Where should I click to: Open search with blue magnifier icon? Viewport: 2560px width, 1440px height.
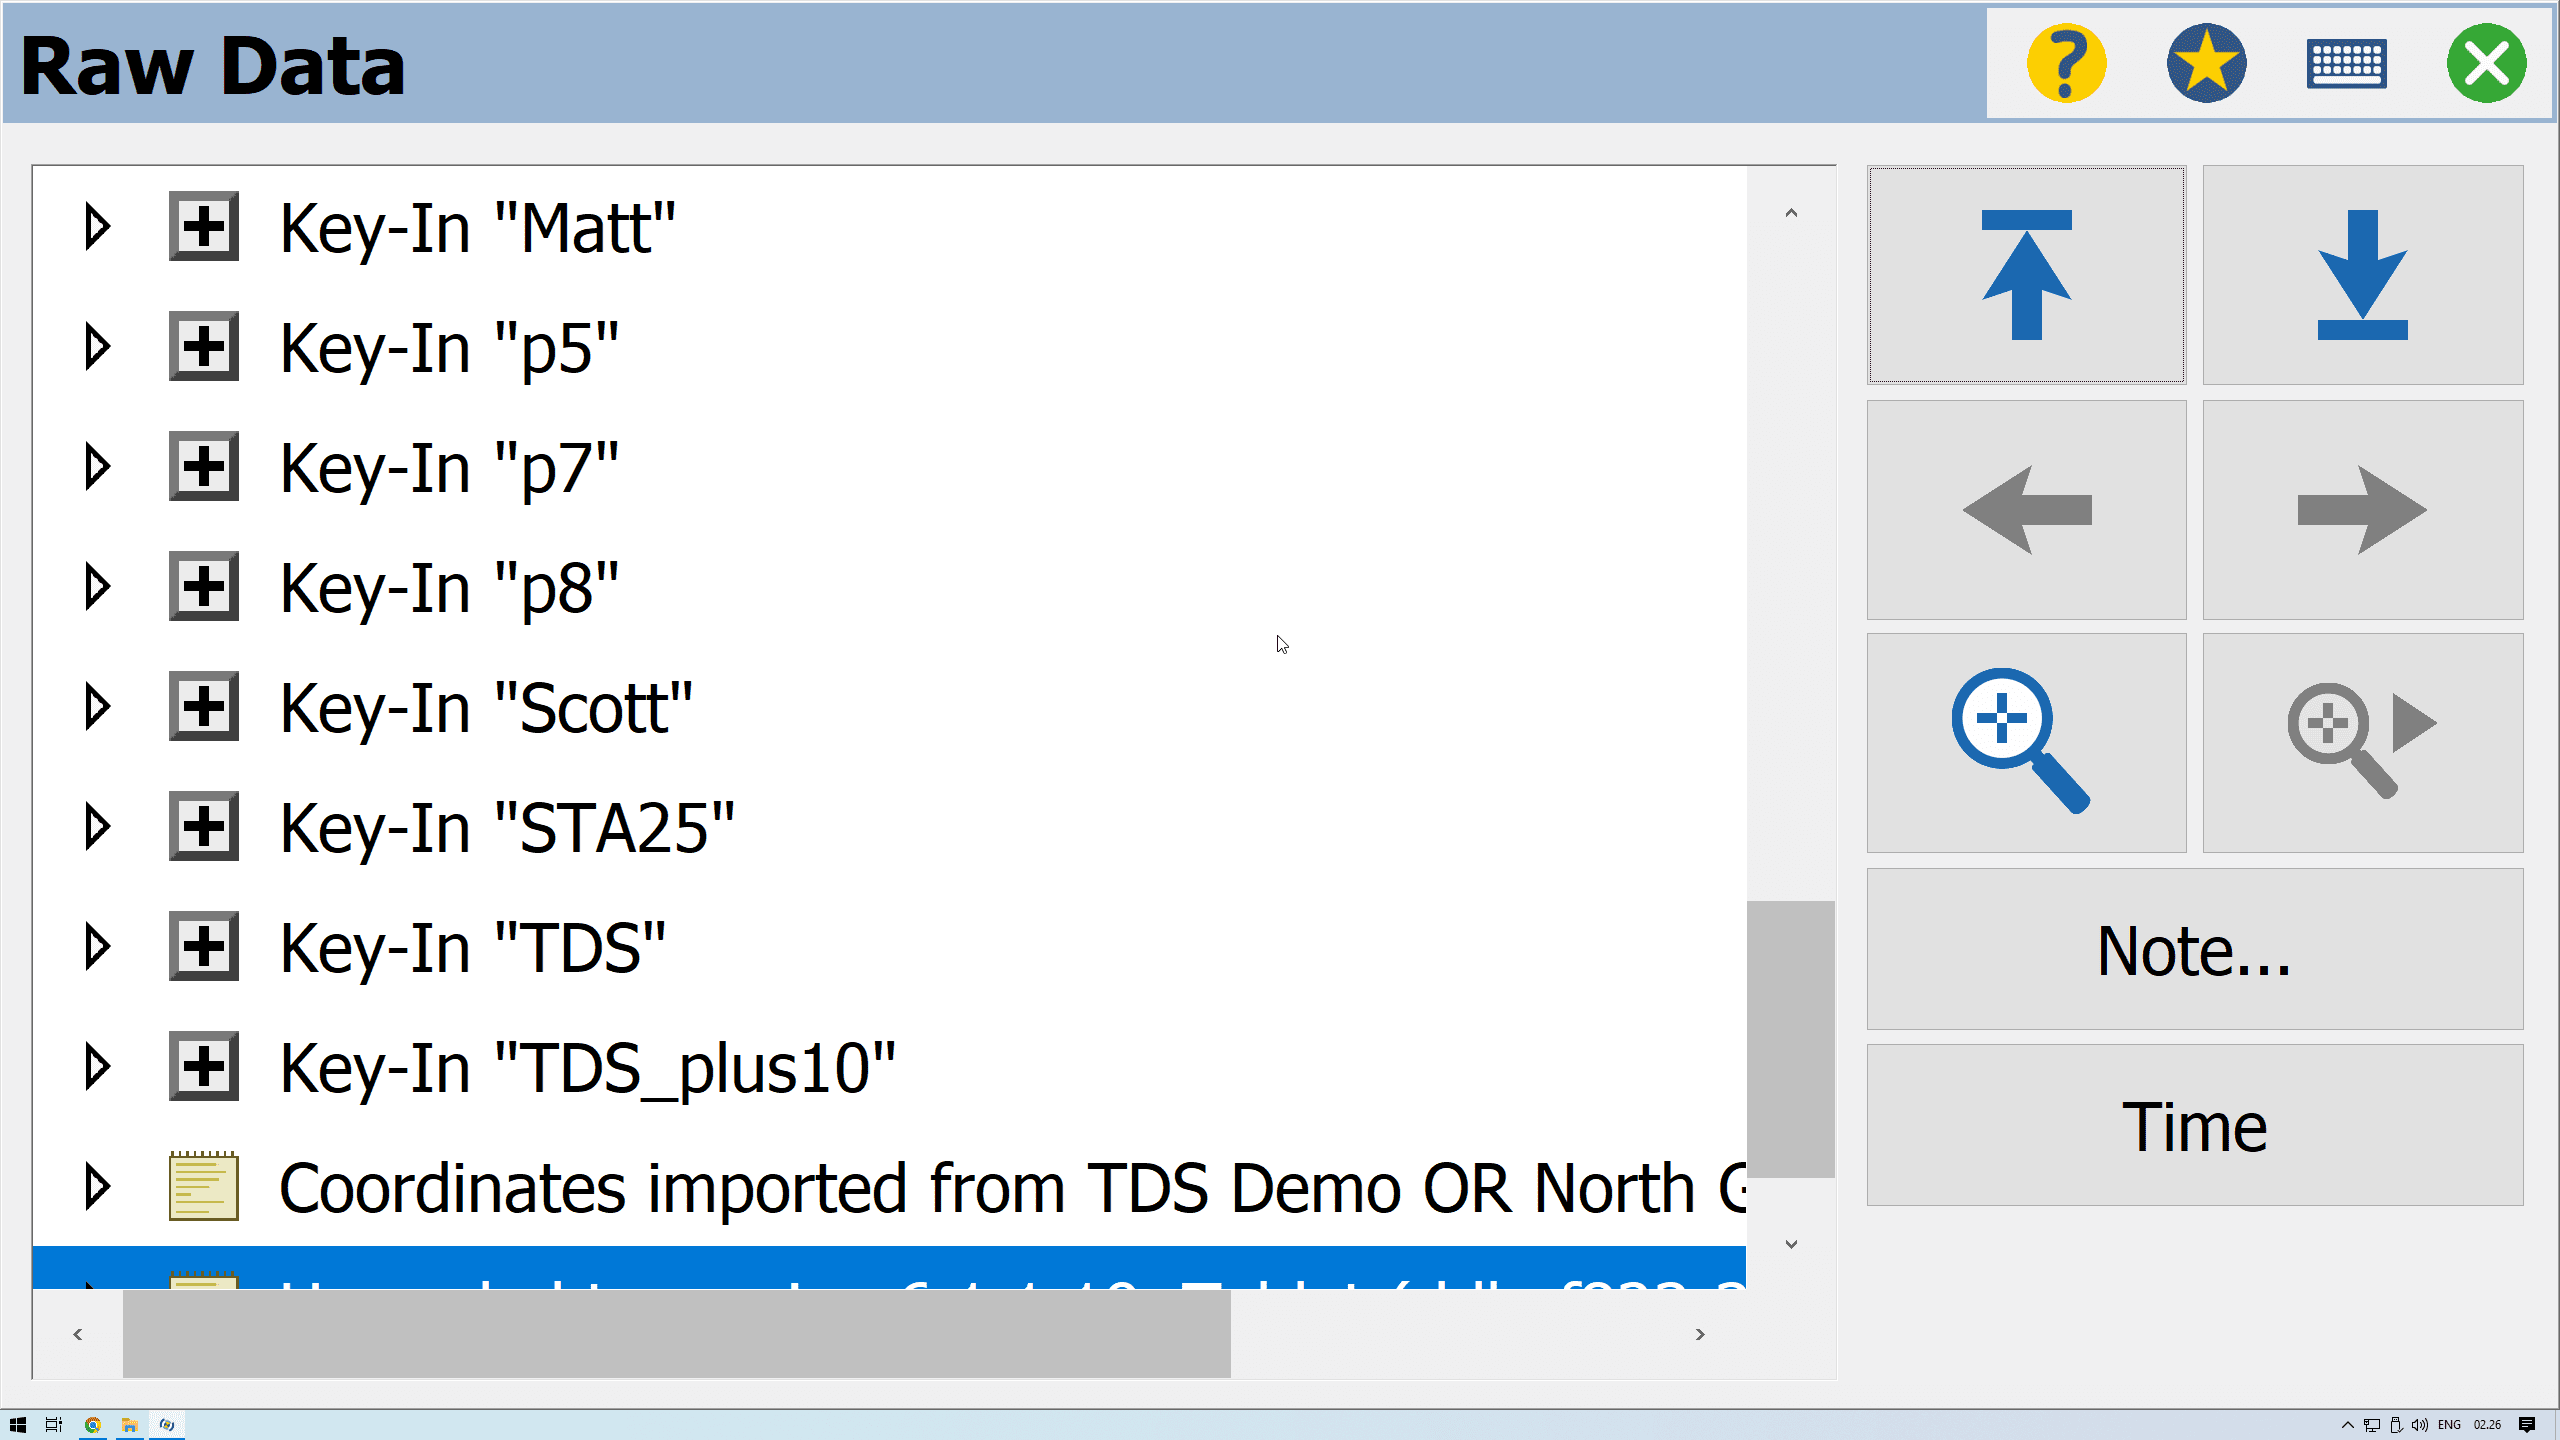click(x=2026, y=743)
